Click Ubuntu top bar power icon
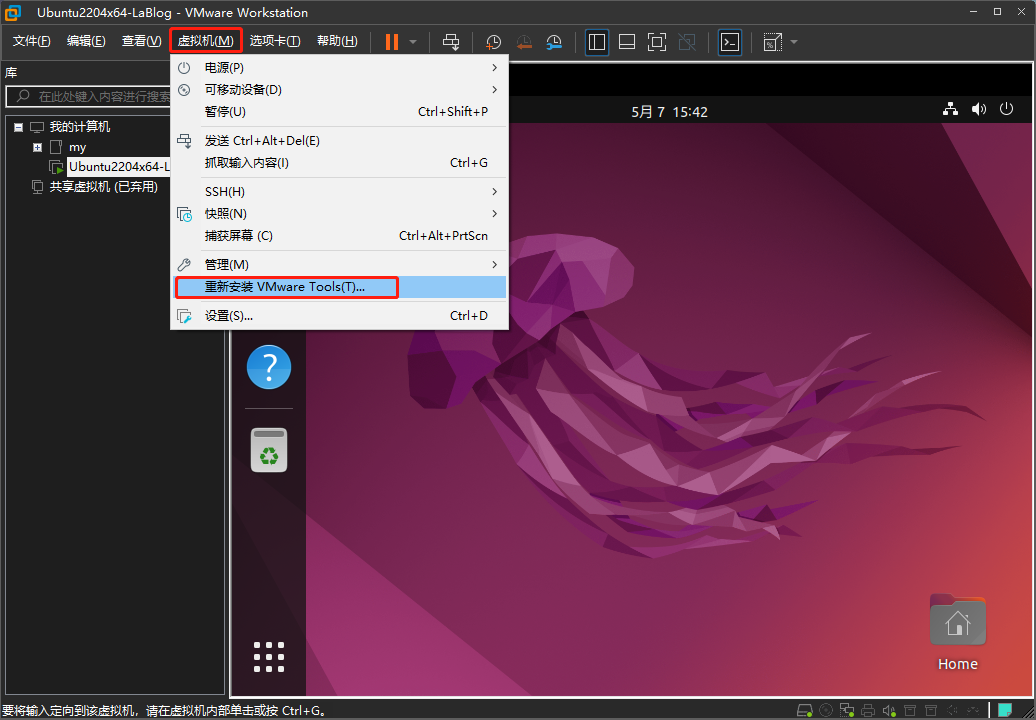 1006,109
